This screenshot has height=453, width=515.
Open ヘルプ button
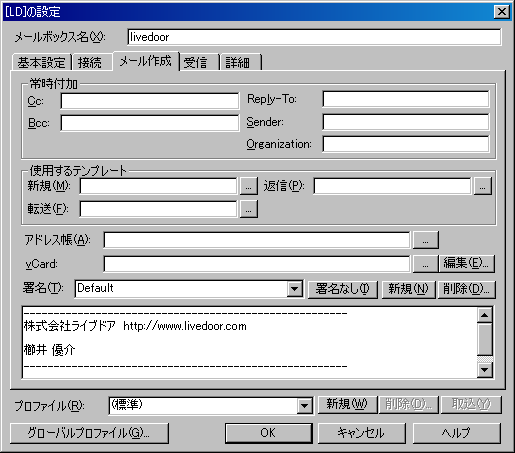[x=457, y=433]
